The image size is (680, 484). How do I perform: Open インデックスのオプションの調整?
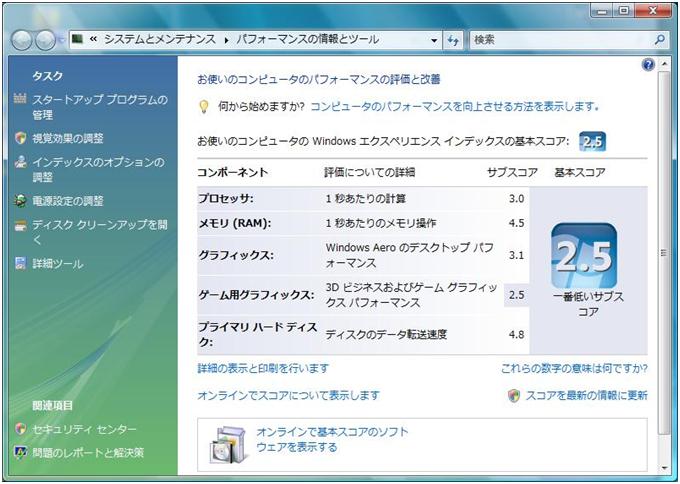99,170
